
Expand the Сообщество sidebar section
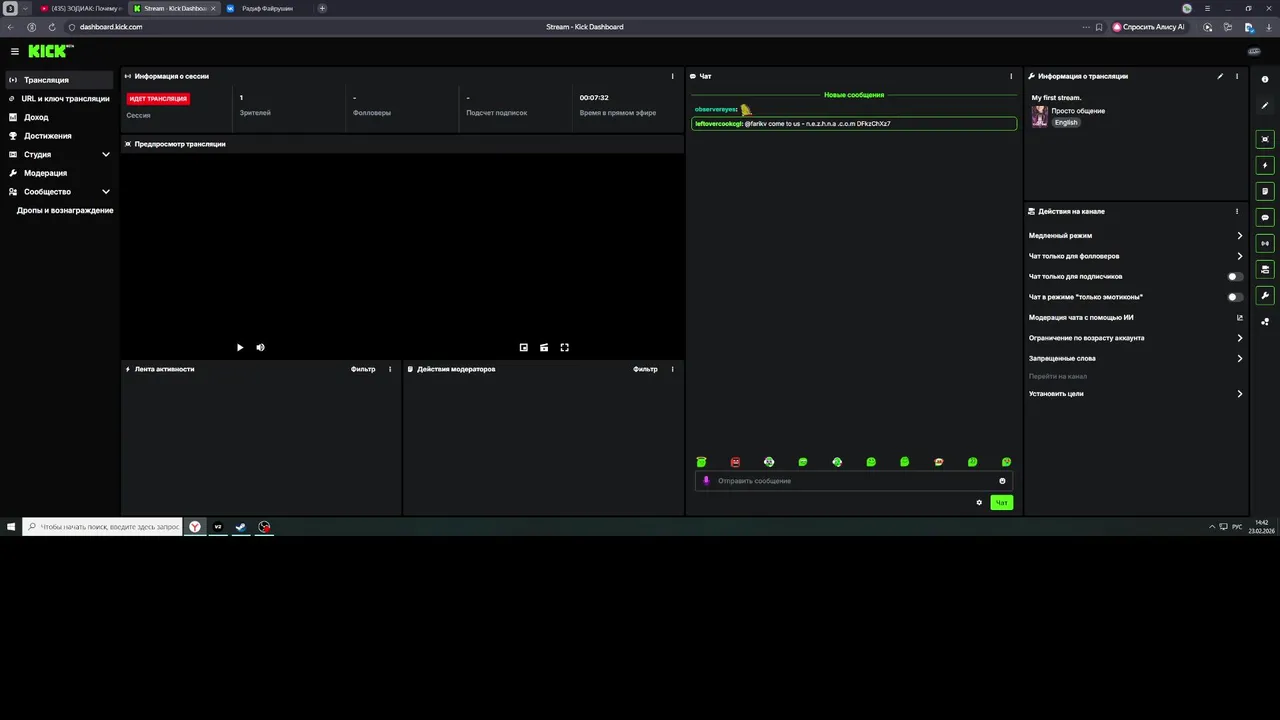tap(59, 191)
